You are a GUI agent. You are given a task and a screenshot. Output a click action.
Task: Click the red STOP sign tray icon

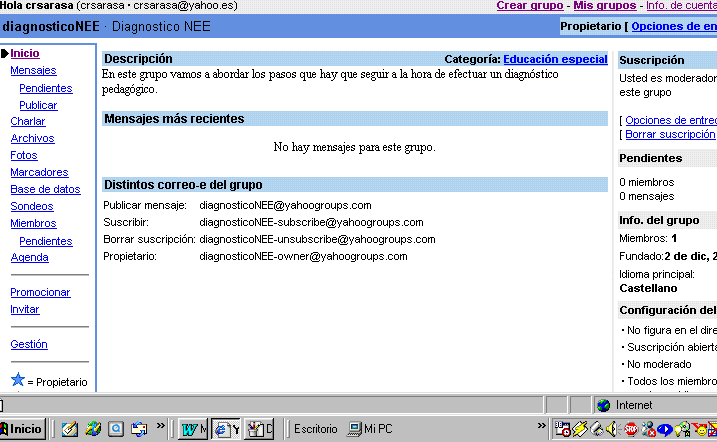[x=631, y=429]
